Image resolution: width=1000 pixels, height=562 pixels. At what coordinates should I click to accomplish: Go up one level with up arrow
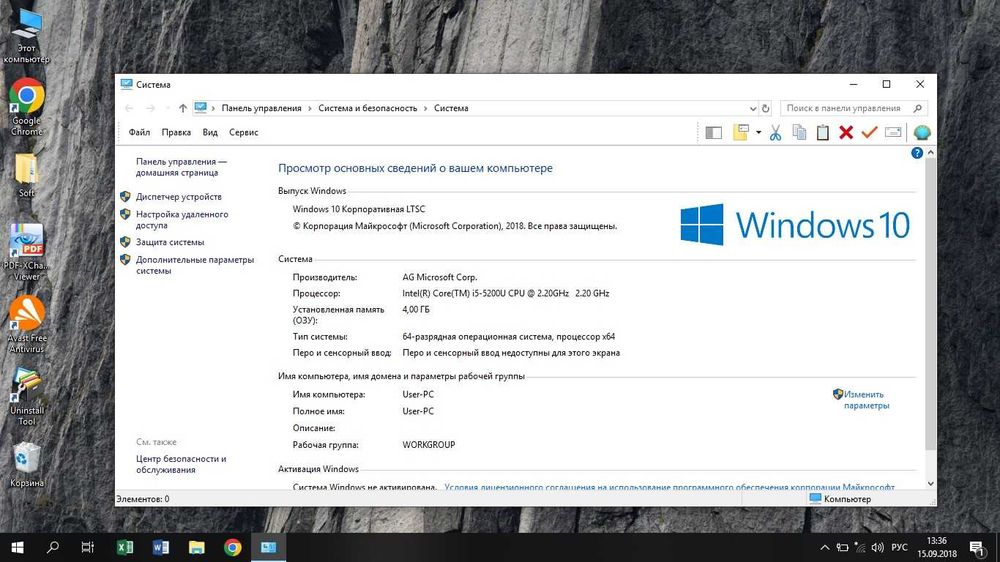(x=183, y=108)
